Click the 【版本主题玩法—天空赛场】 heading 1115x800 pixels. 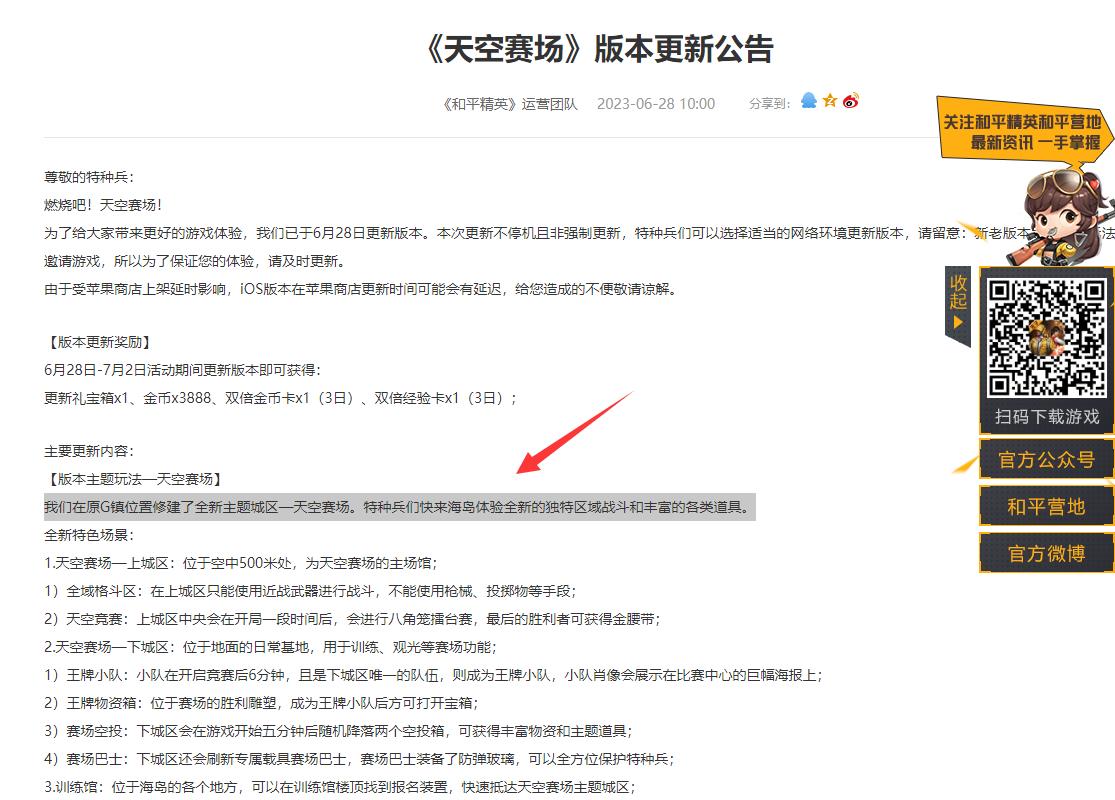(134, 479)
